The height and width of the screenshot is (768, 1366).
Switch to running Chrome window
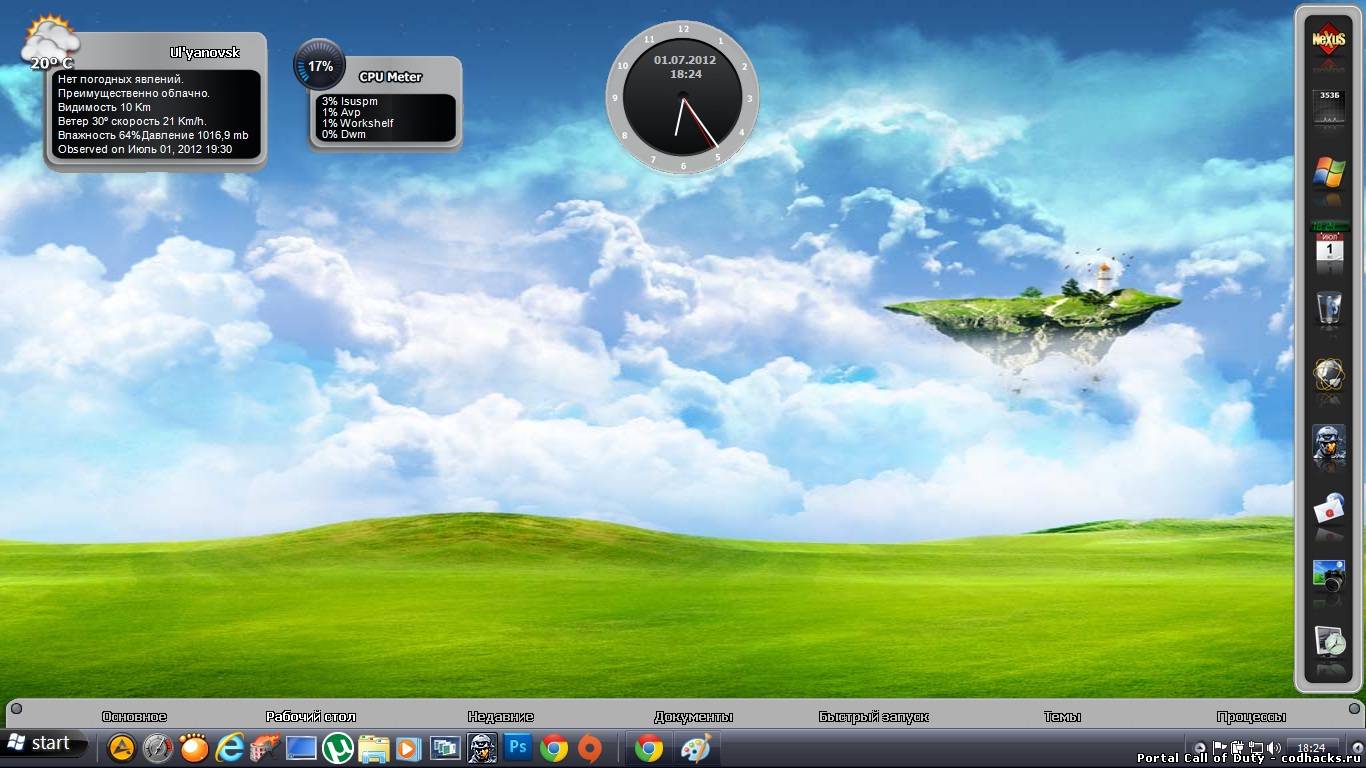point(648,748)
